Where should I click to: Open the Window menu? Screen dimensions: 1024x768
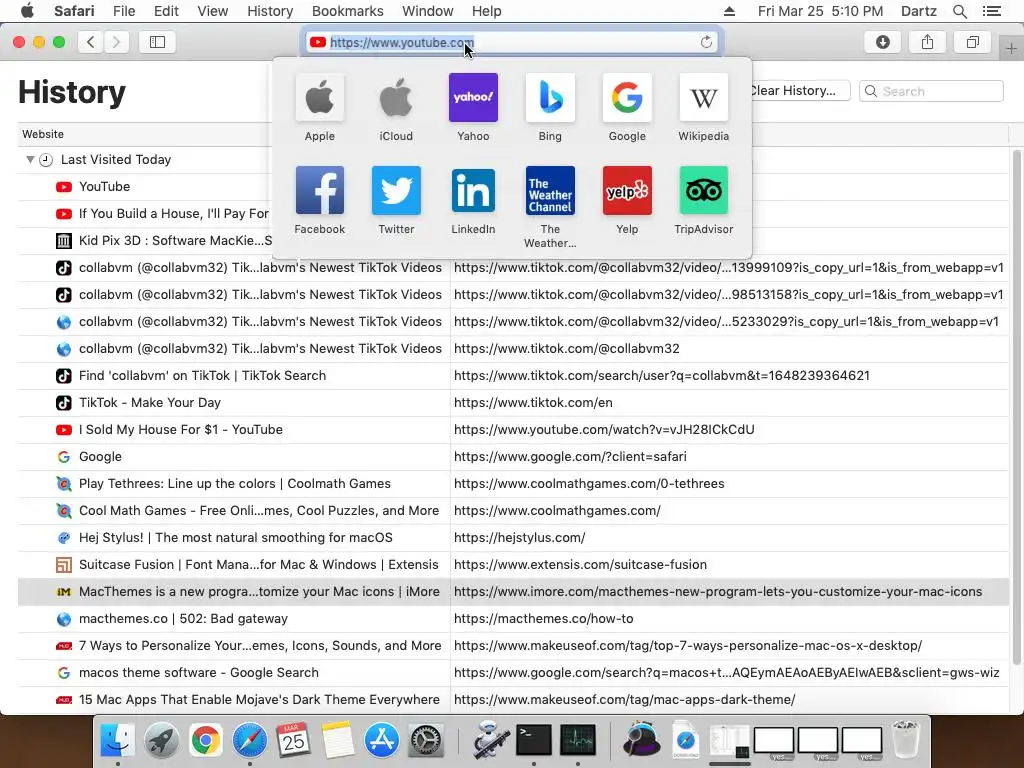(x=427, y=11)
